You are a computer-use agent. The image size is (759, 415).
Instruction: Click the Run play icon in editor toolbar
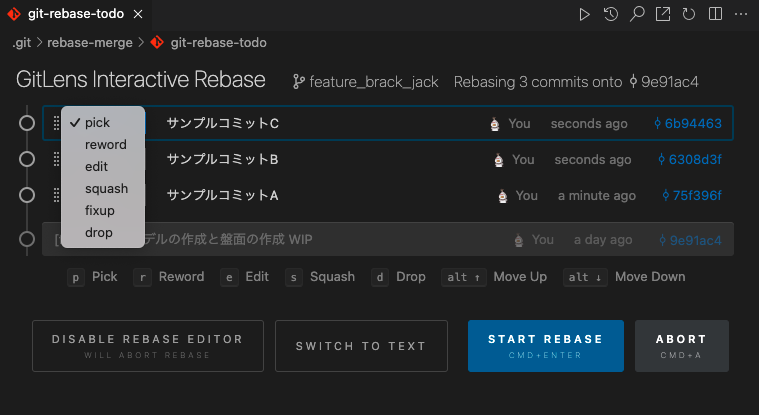(x=584, y=15)
